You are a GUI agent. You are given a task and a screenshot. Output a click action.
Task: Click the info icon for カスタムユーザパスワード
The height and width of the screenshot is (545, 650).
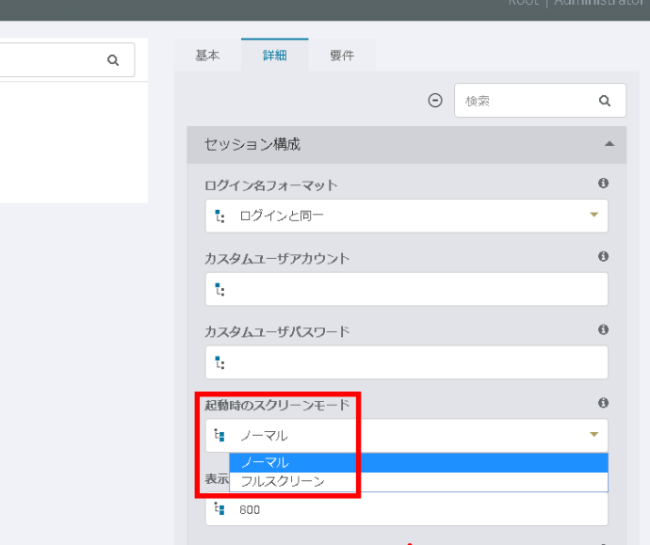coord(603,329)
